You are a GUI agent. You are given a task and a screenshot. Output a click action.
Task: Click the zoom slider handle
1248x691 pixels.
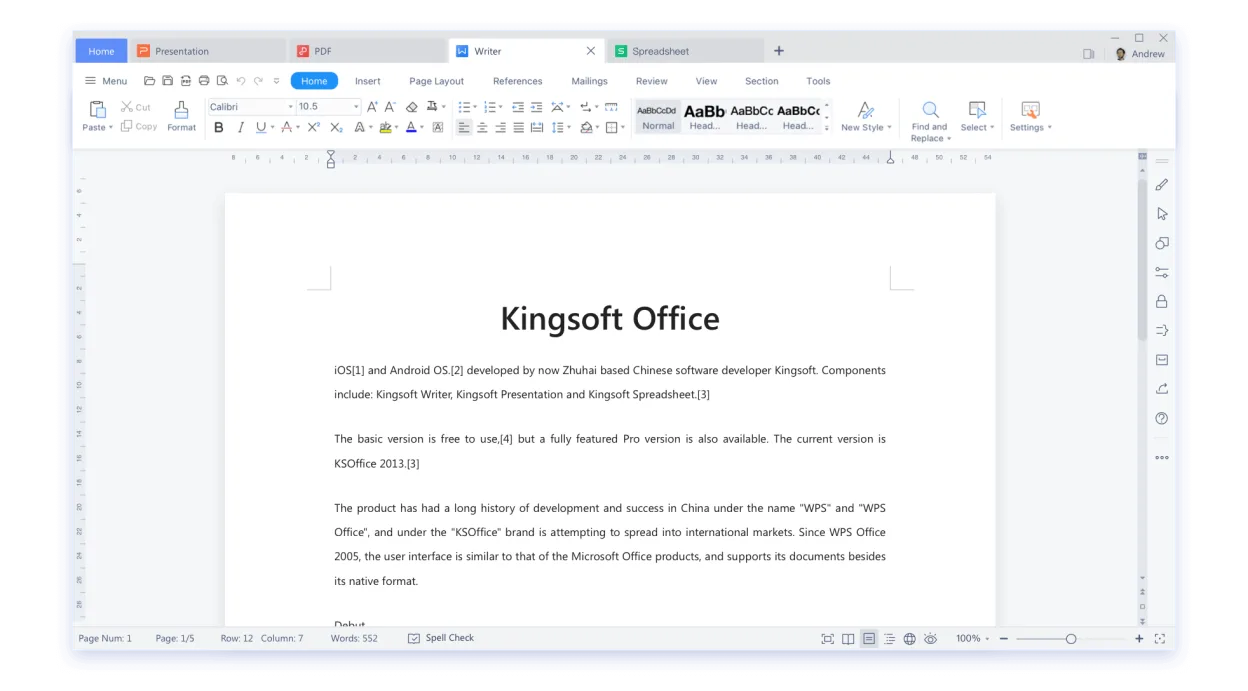[1071, 639]
